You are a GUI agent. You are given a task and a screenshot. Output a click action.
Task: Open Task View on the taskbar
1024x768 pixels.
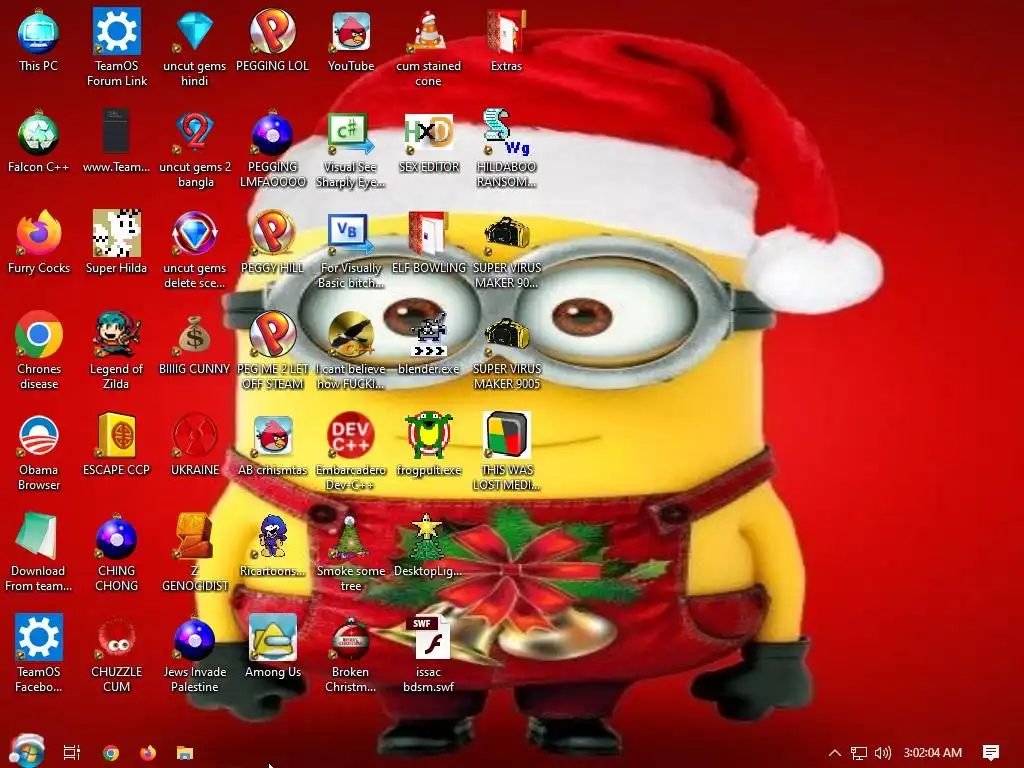coord(72,752)
